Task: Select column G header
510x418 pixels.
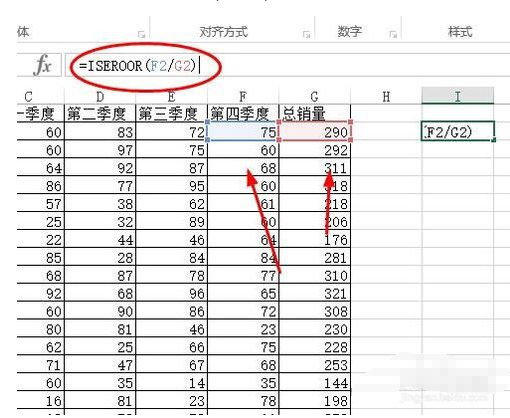Action: (314, 97)
